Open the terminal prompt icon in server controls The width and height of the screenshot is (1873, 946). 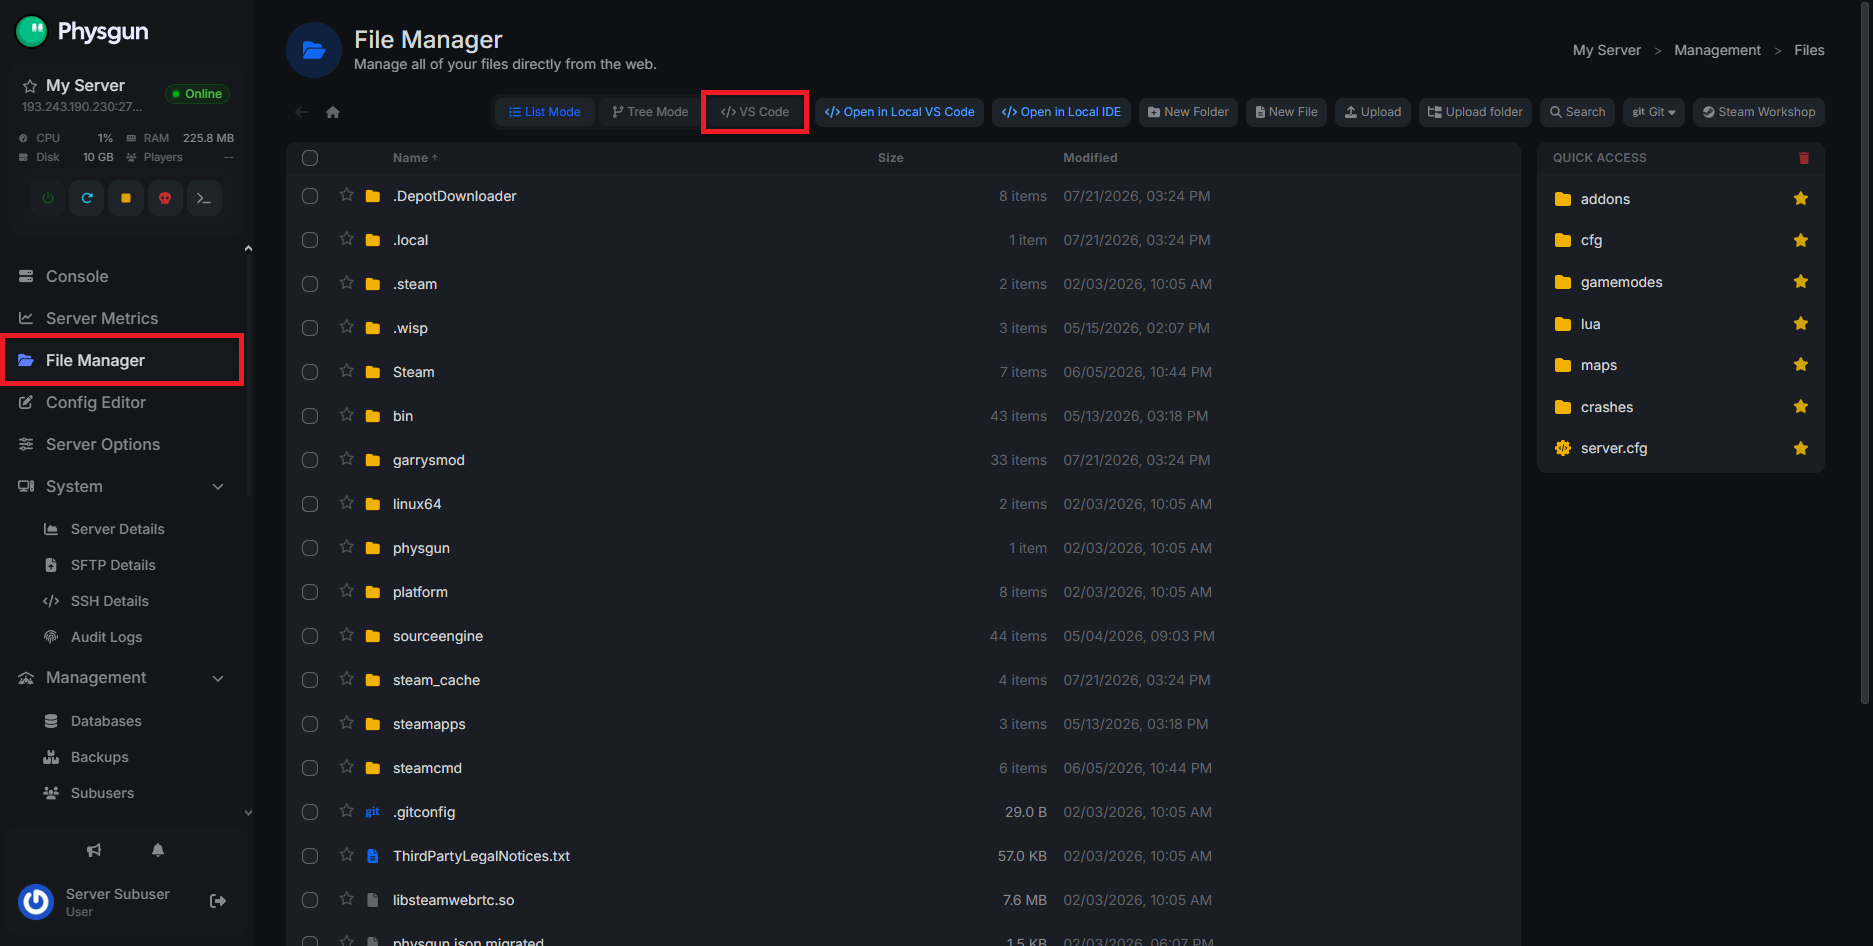(204, 198)
